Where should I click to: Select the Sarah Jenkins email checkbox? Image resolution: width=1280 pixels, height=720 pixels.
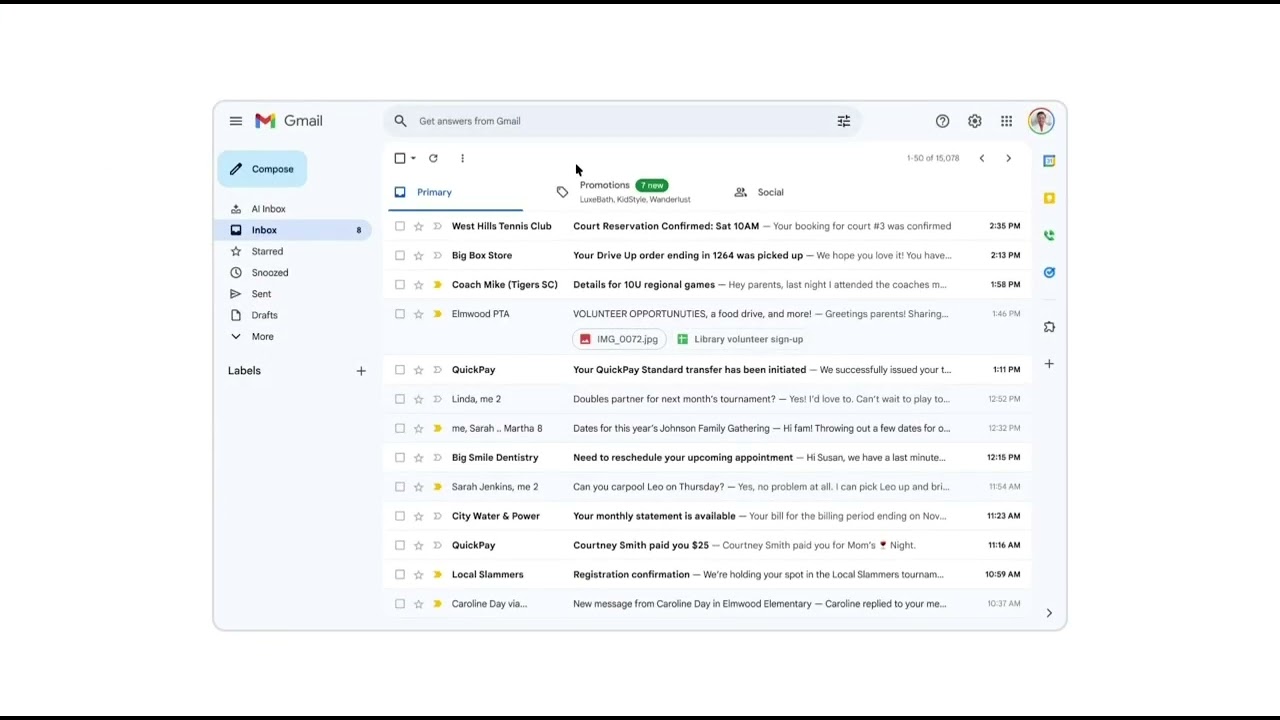click(400, 487)
